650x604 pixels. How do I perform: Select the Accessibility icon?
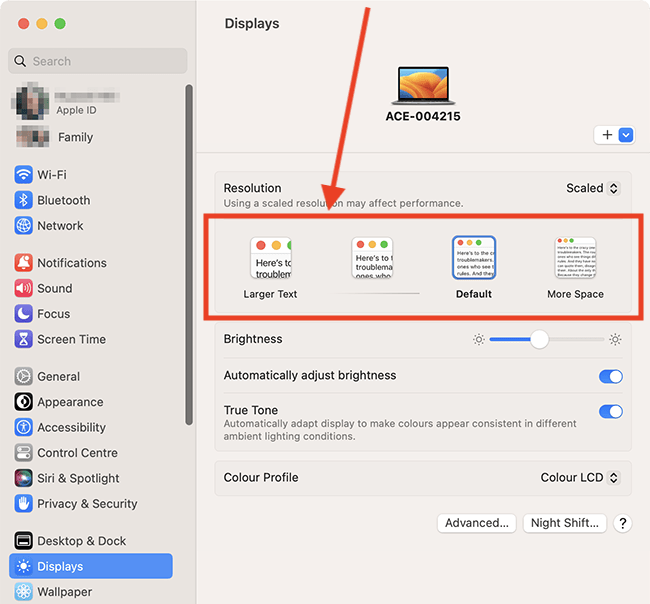pos(24,427)
